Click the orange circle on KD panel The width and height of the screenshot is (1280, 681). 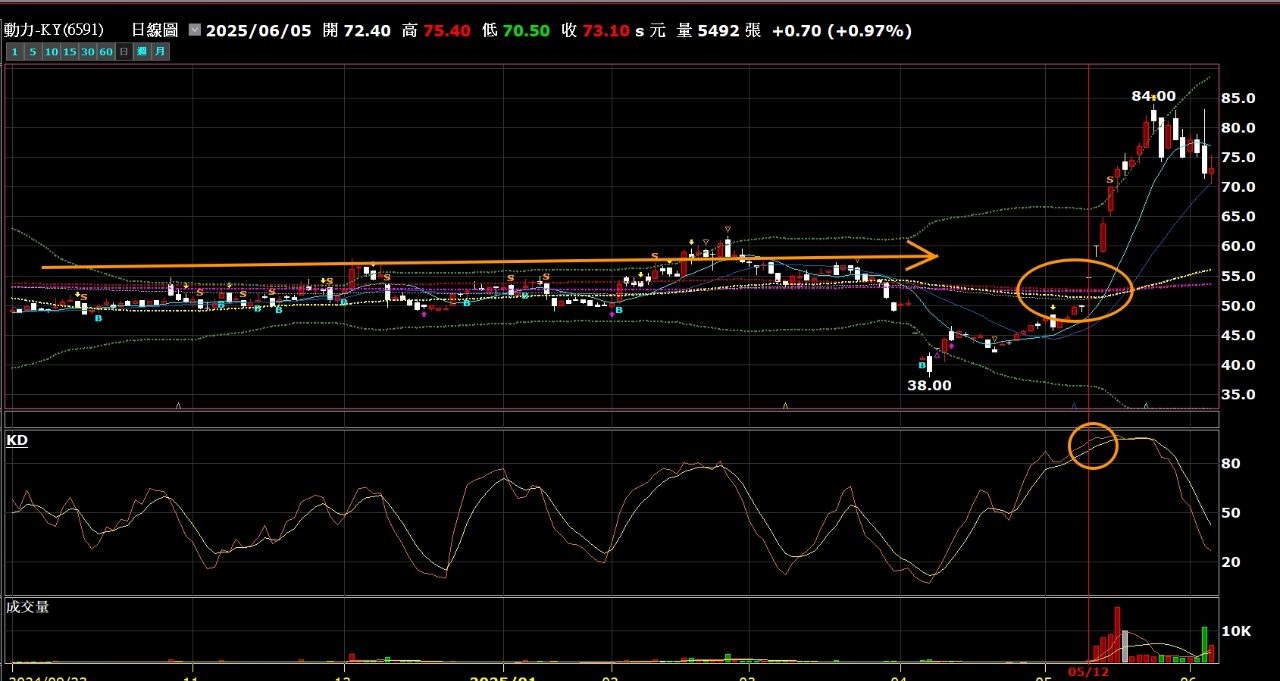pyautogui.click(x=1093, y=446)
